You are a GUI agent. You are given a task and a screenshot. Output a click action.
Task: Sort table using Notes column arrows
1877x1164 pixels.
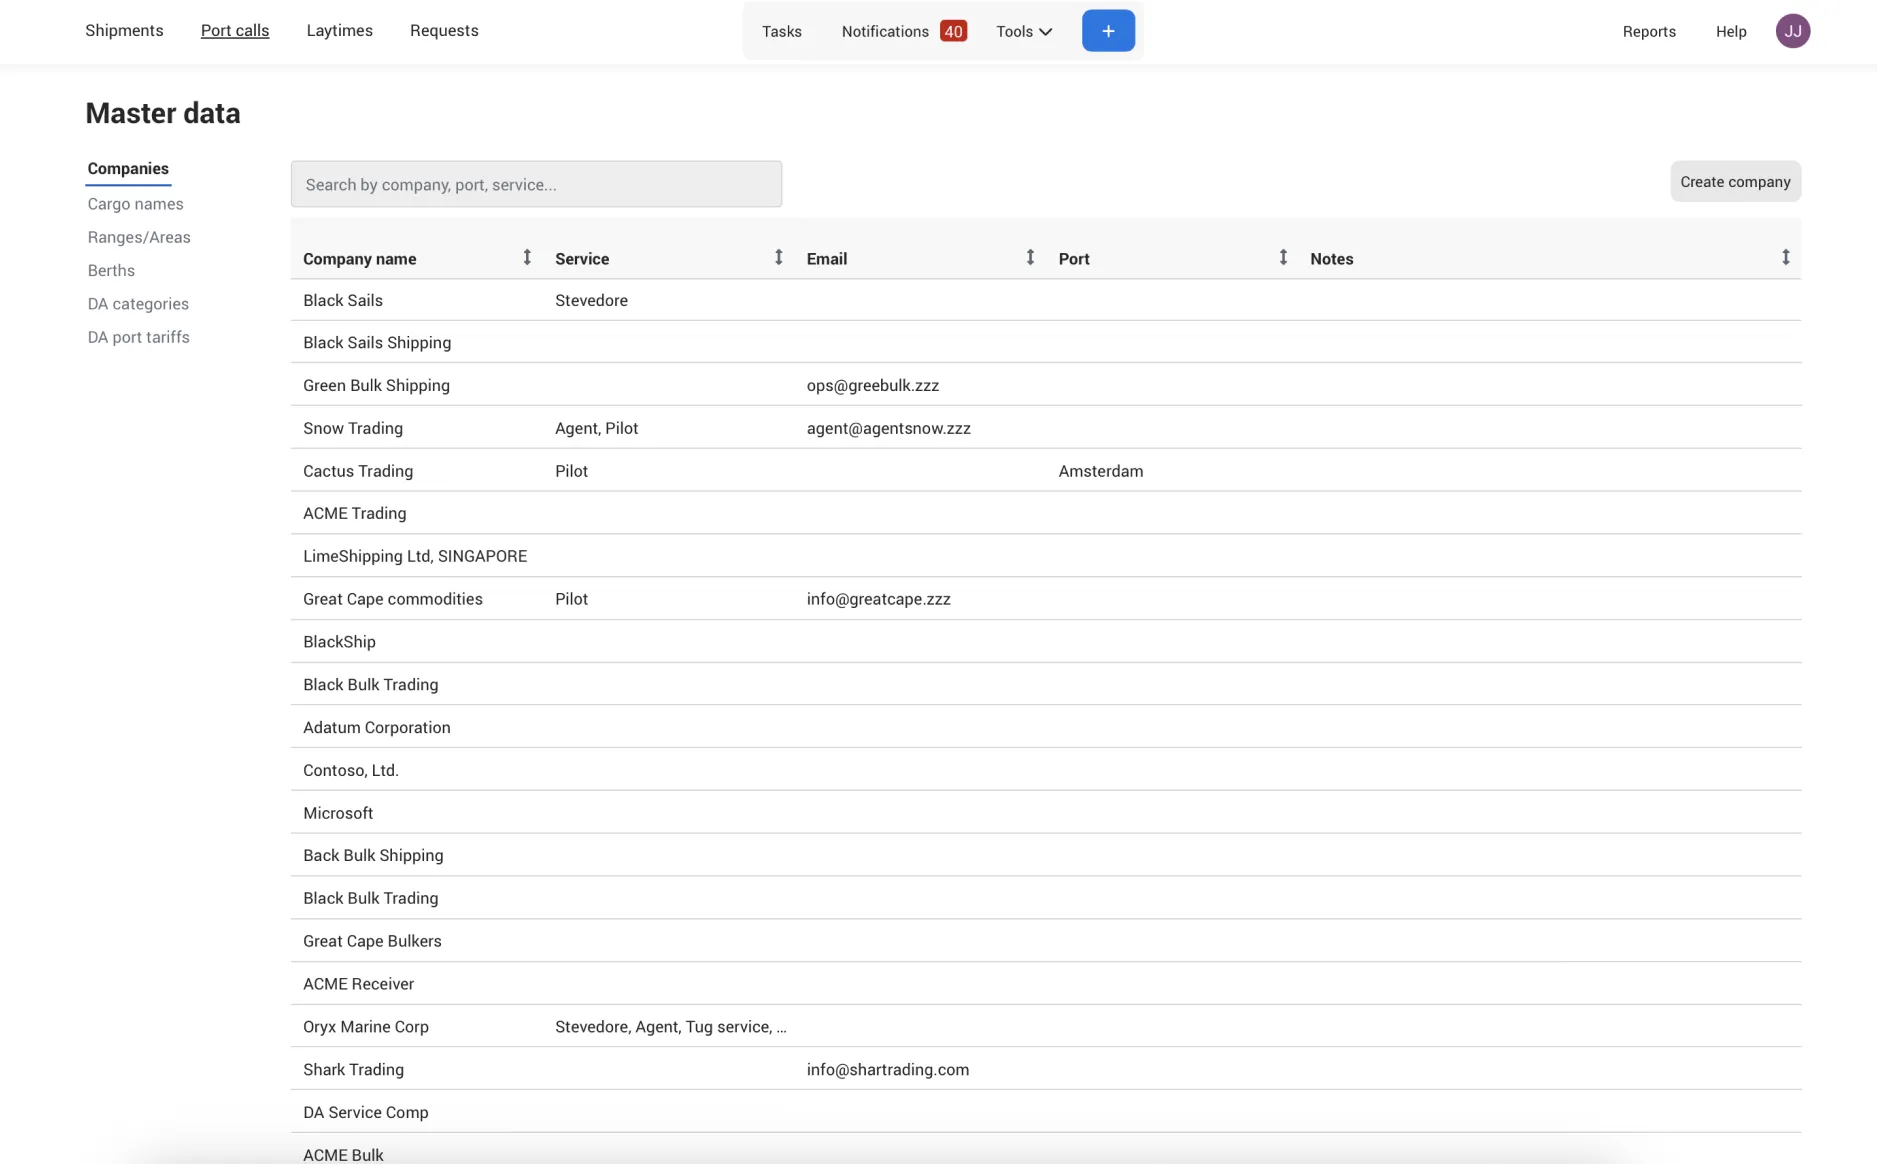coord(1785,258)
